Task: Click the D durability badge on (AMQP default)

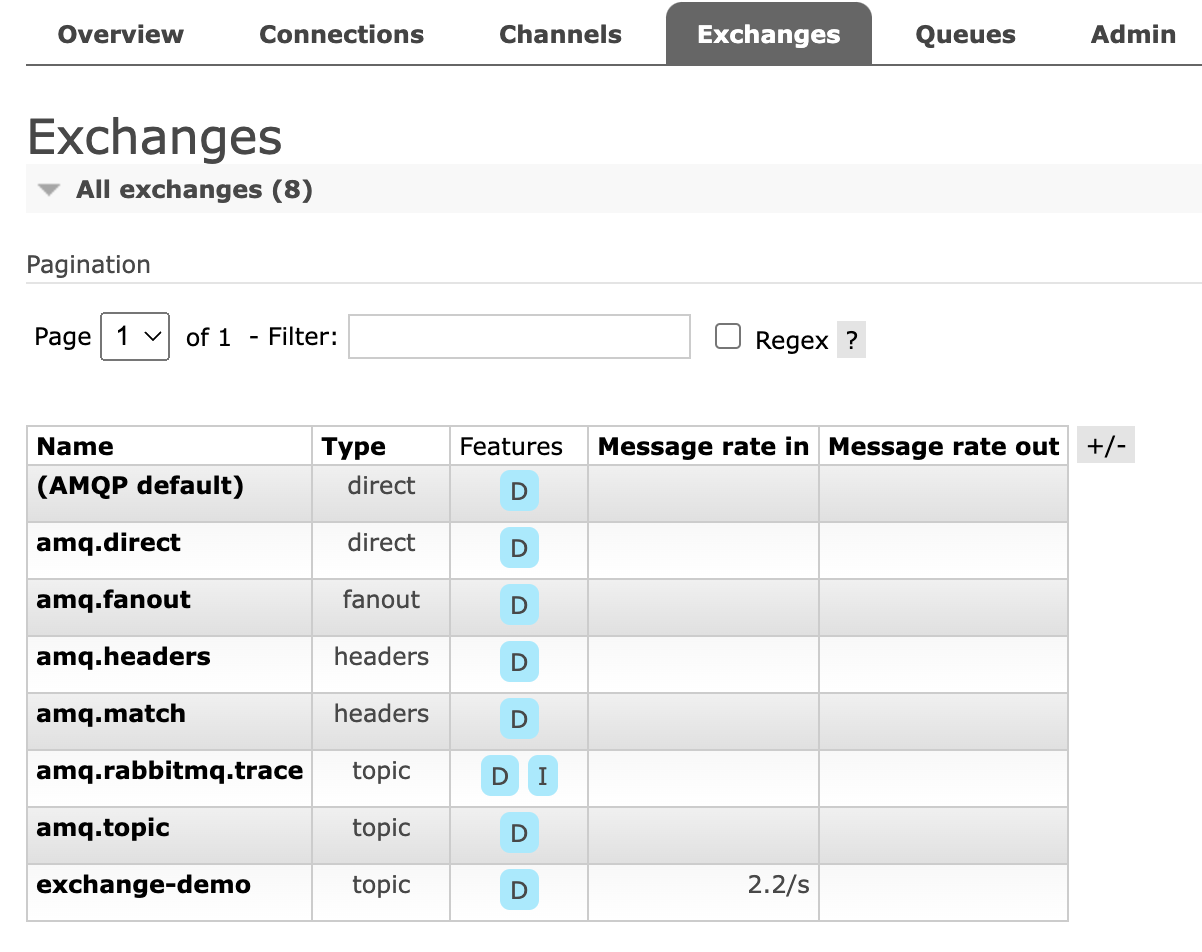Action: pos(518,490)
